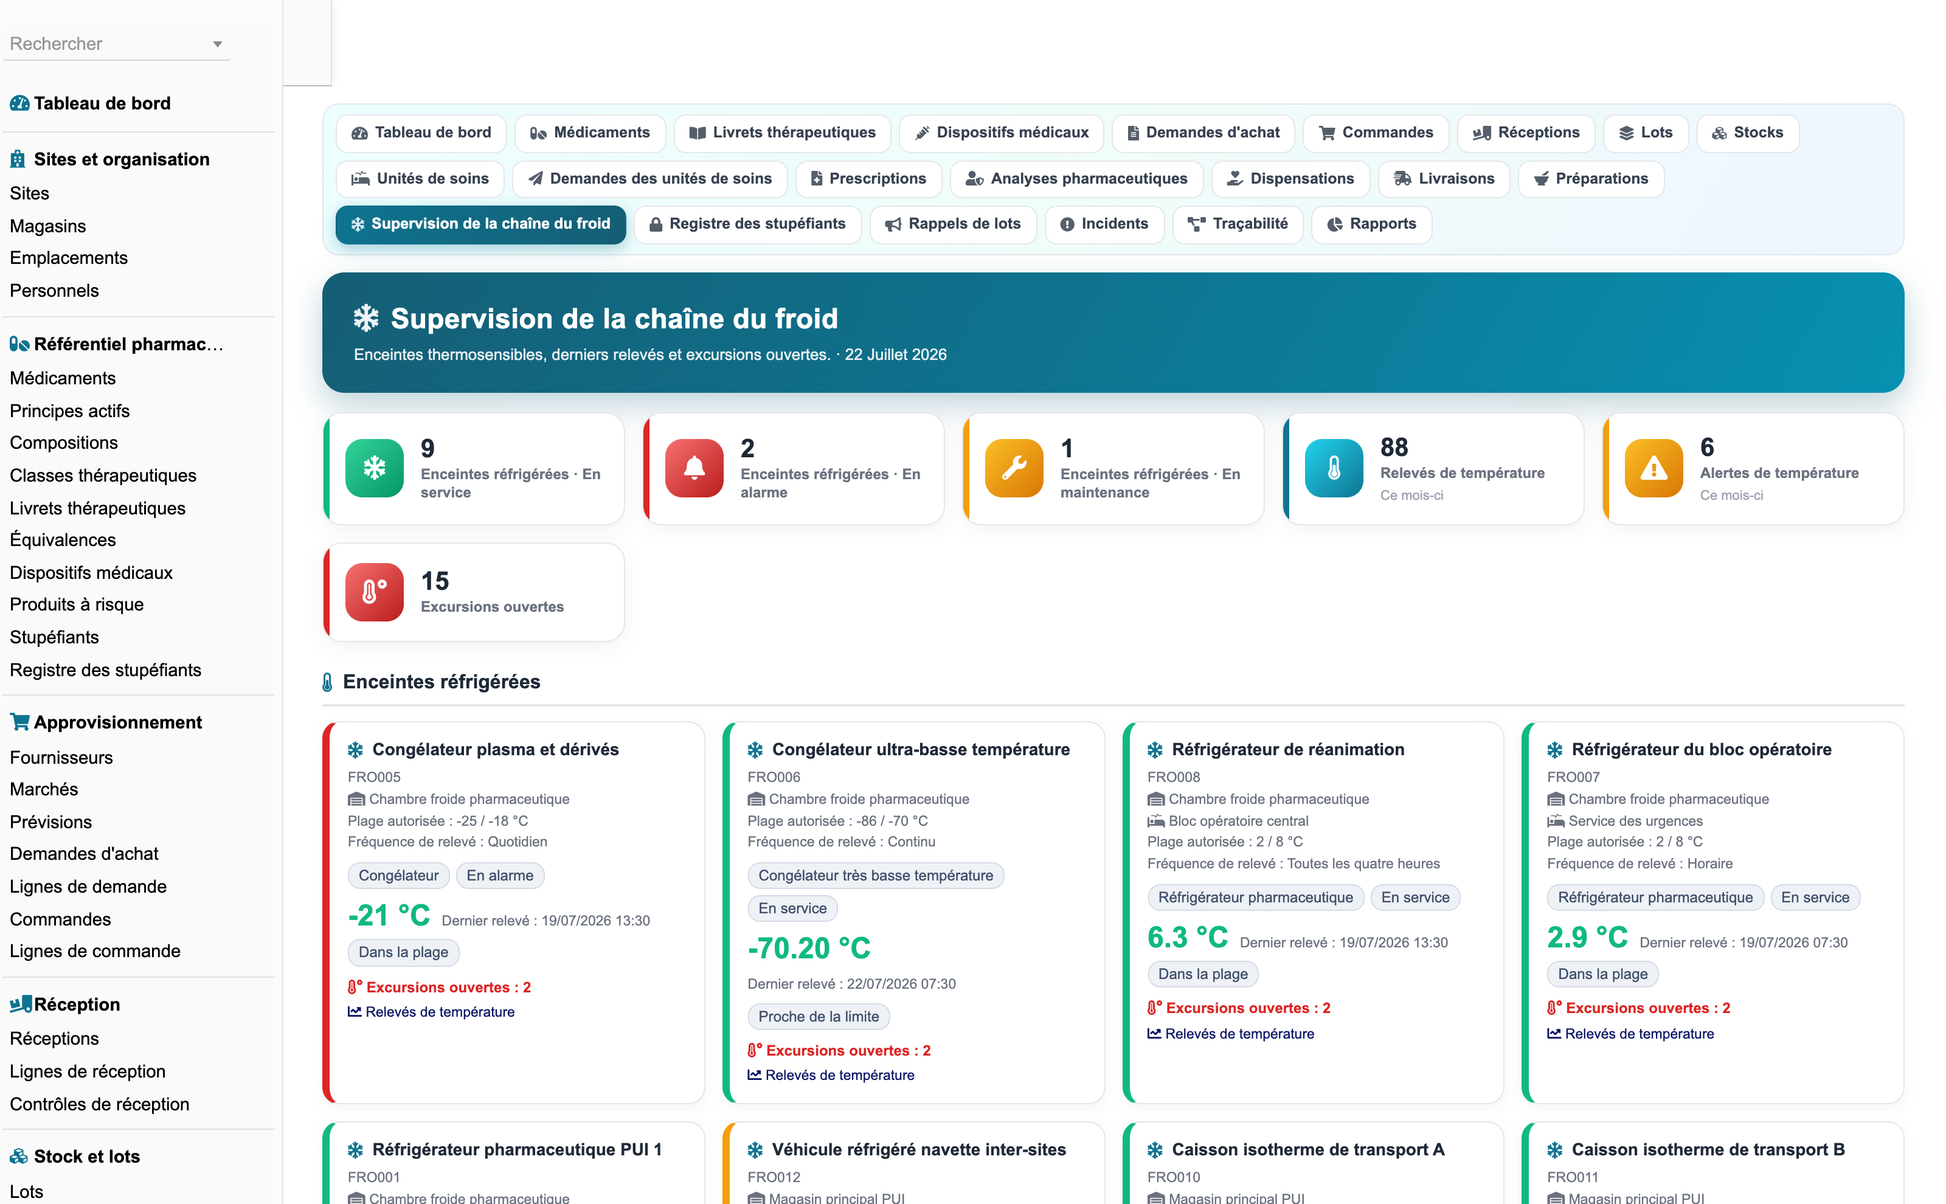Click the -70.20 °C temperature reading
1946x1204 pixels.
(x=809, y=948)
